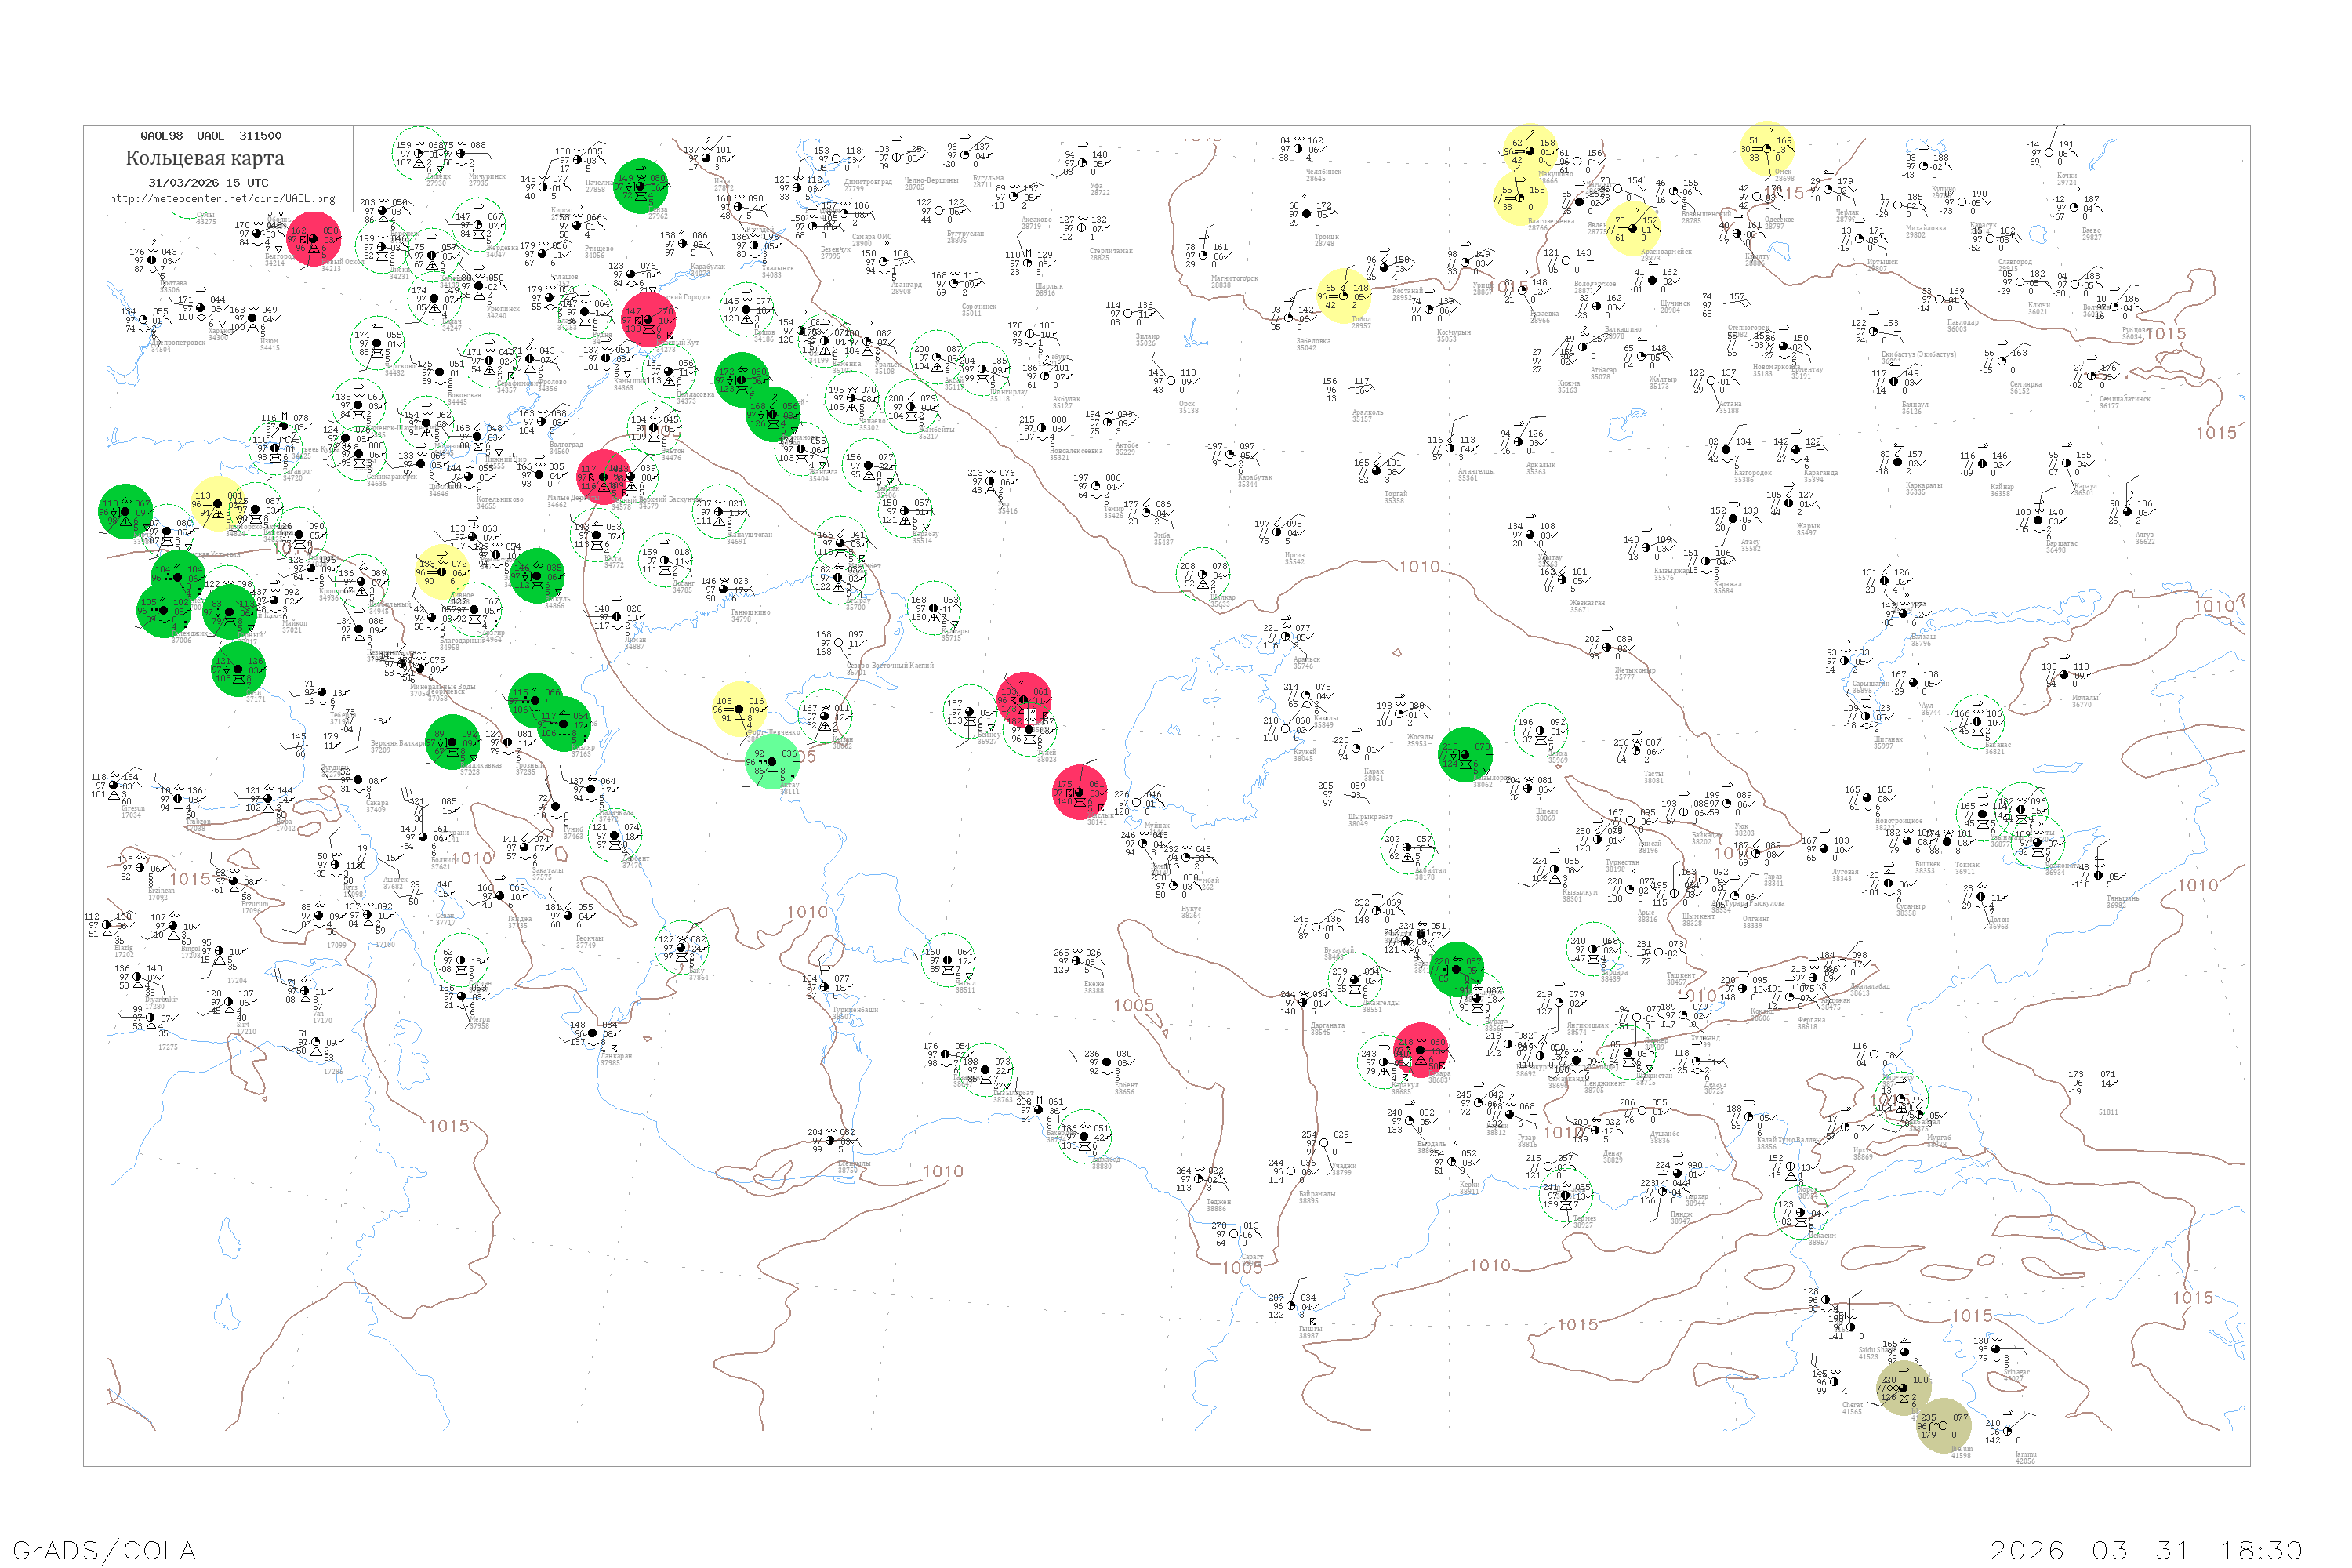The height and width of the screenshot is (1568, 2352).
Task: Select the yellow circle at Форт-Шевченко station
Action: (x=740, y=709)
